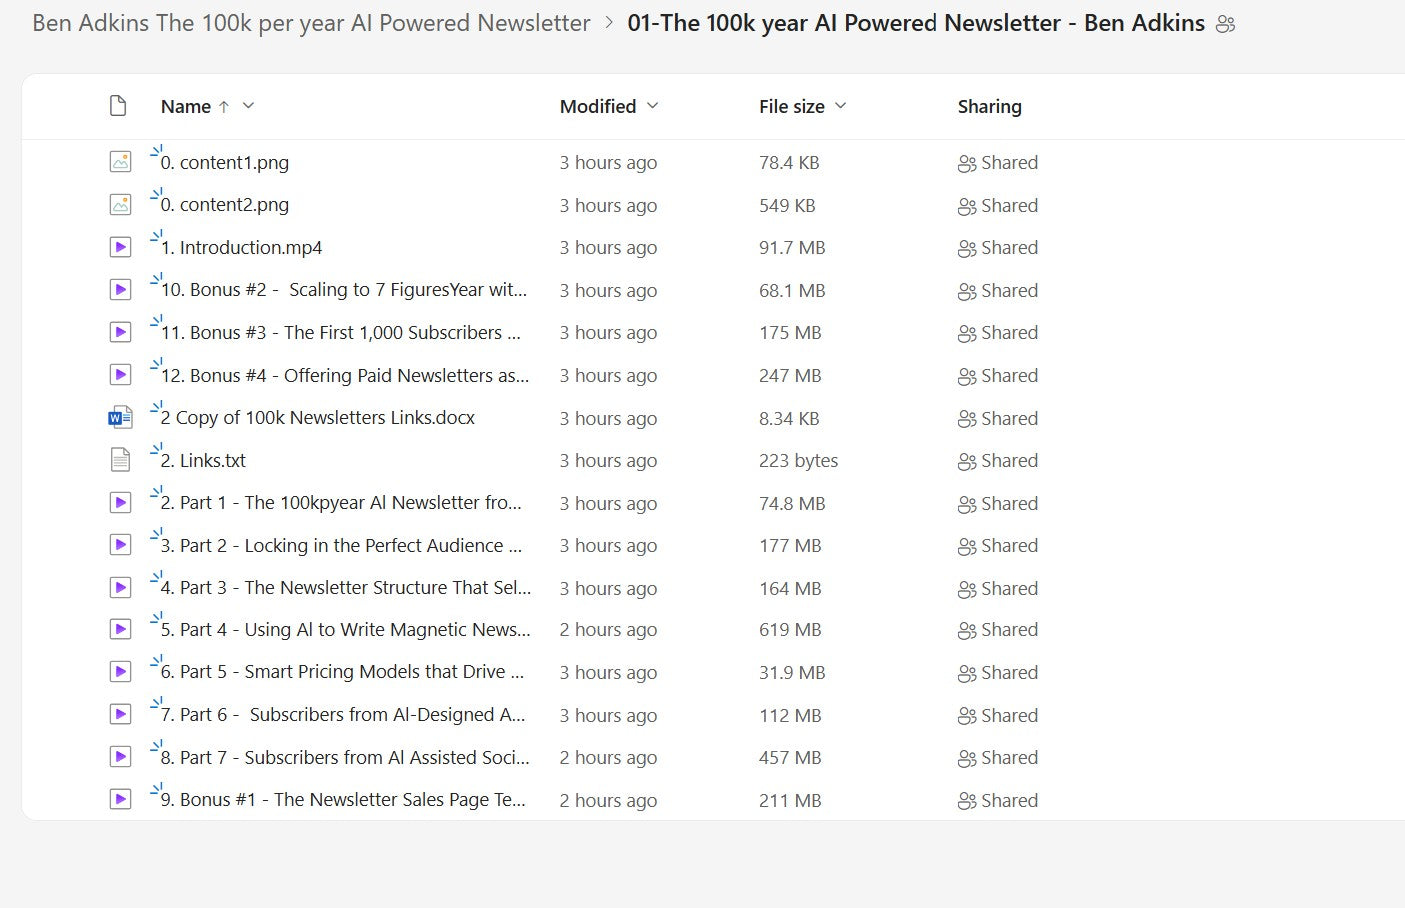The width and height of the screenshot is (1405, 908).
Task: Open 5. Part 4 - Using AI to Write video
Action: point(345,630)
